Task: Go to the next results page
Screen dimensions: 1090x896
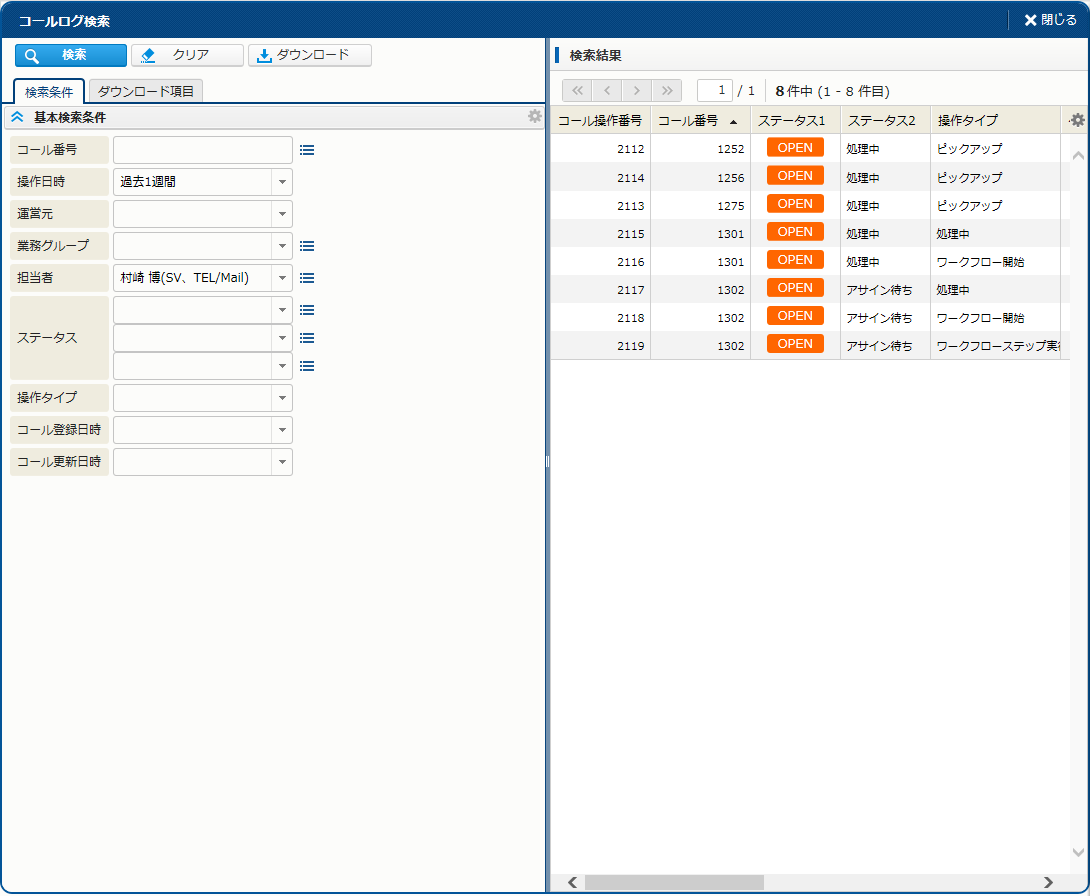Action: click(637, 91)
